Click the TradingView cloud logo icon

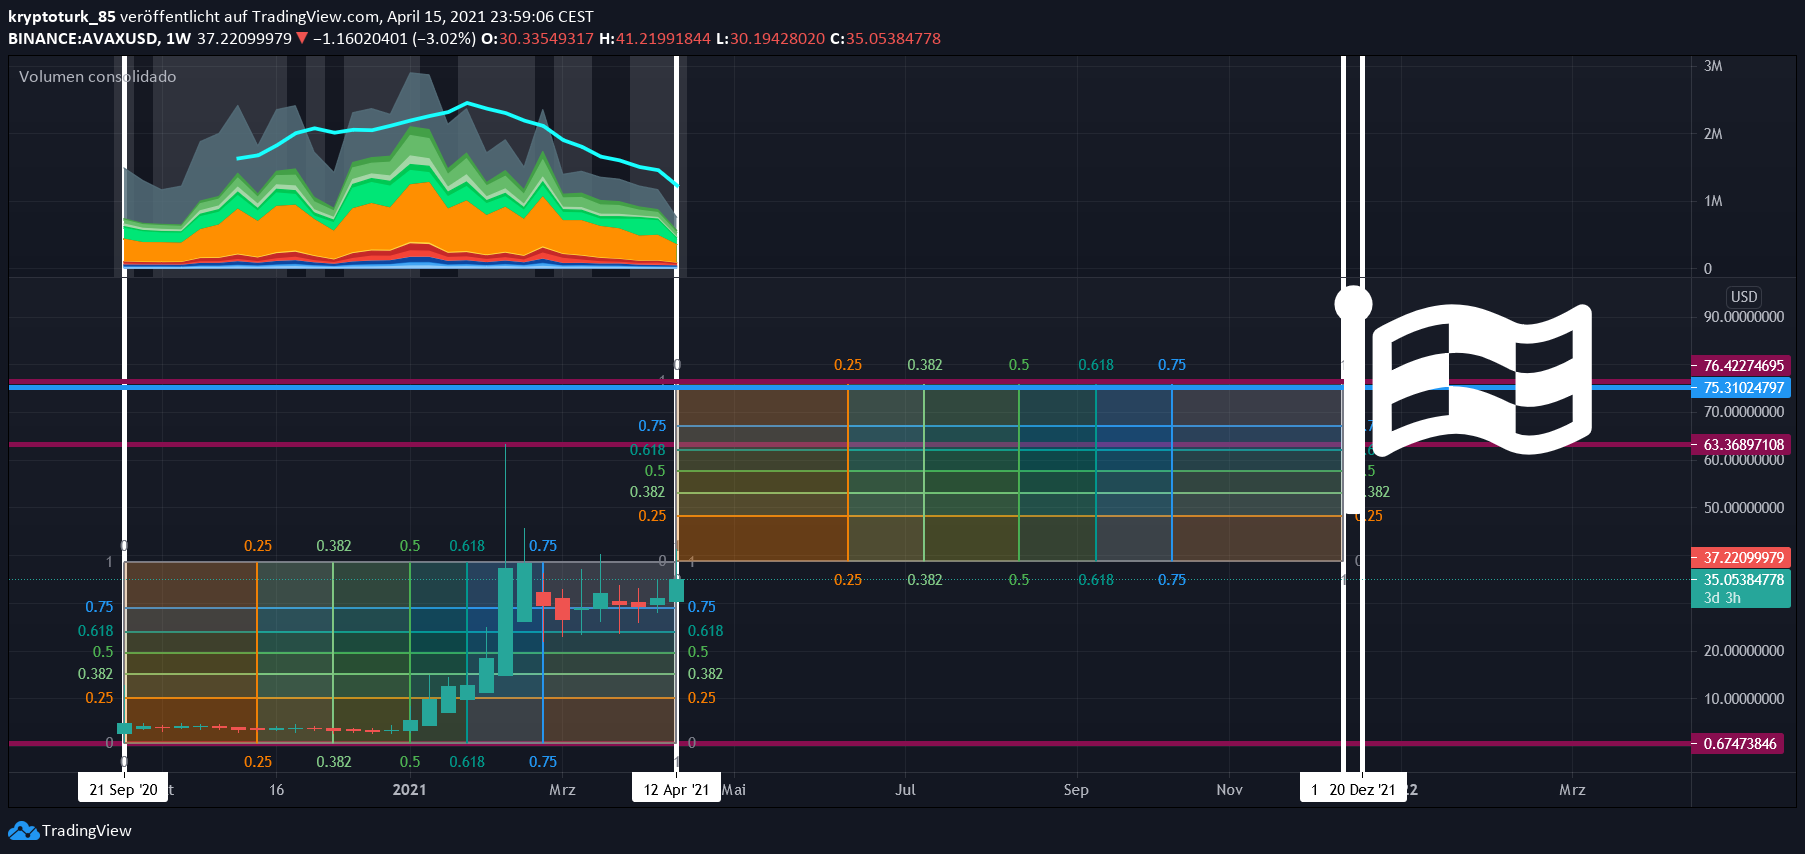coord(23,831)
